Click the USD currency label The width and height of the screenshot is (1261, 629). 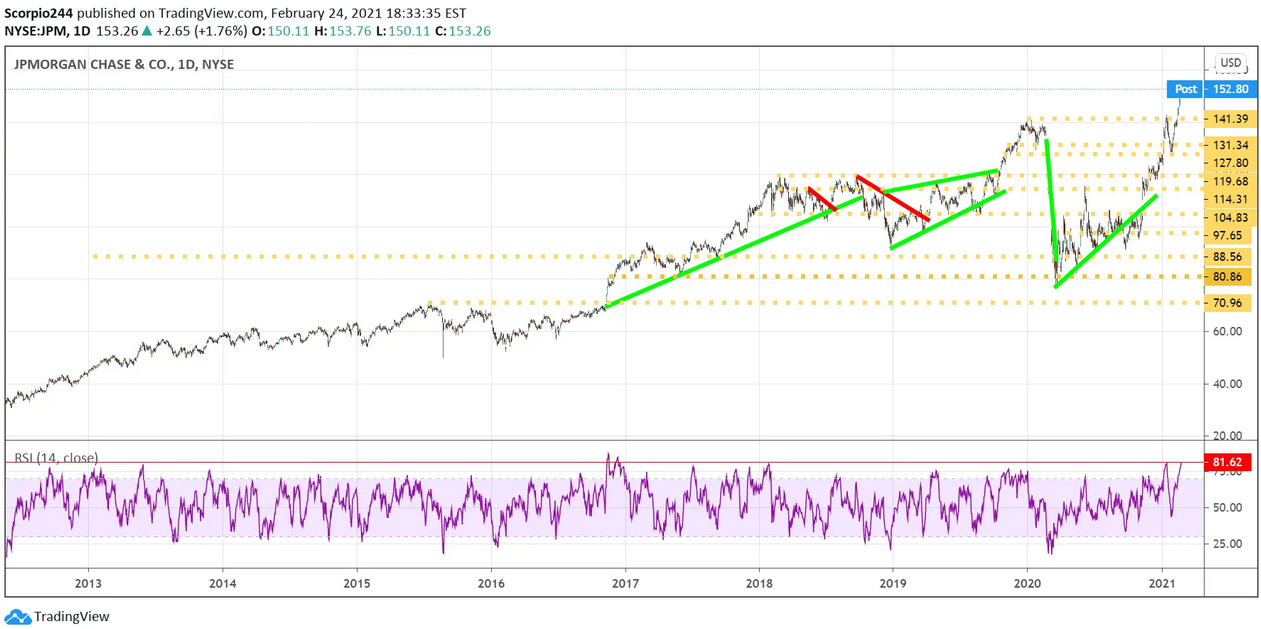tap(1231, 63)
